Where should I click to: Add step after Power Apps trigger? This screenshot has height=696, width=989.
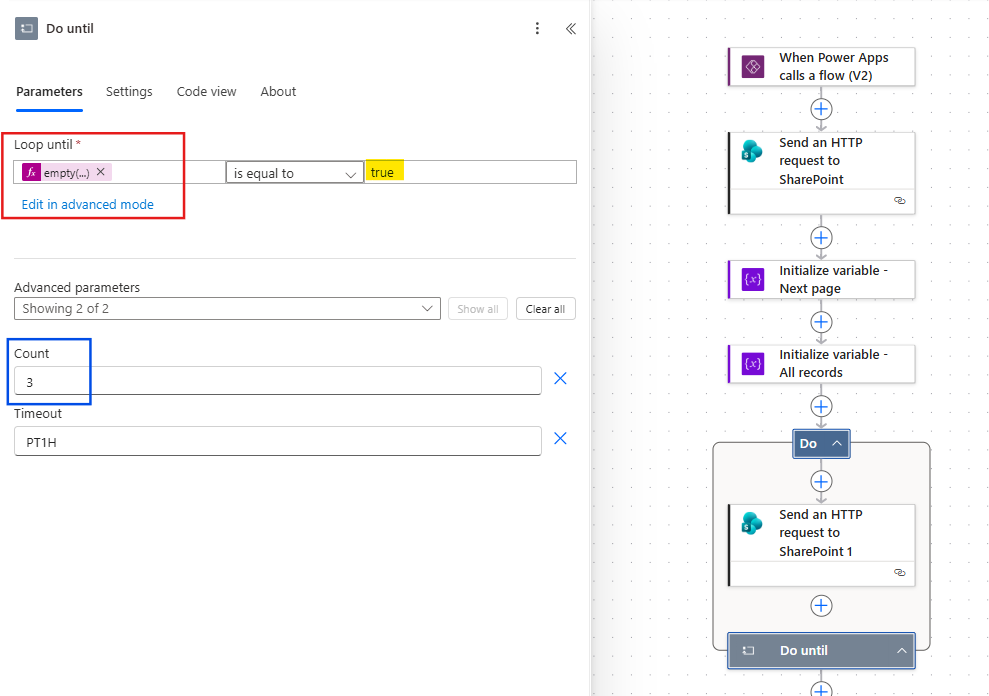821,109
